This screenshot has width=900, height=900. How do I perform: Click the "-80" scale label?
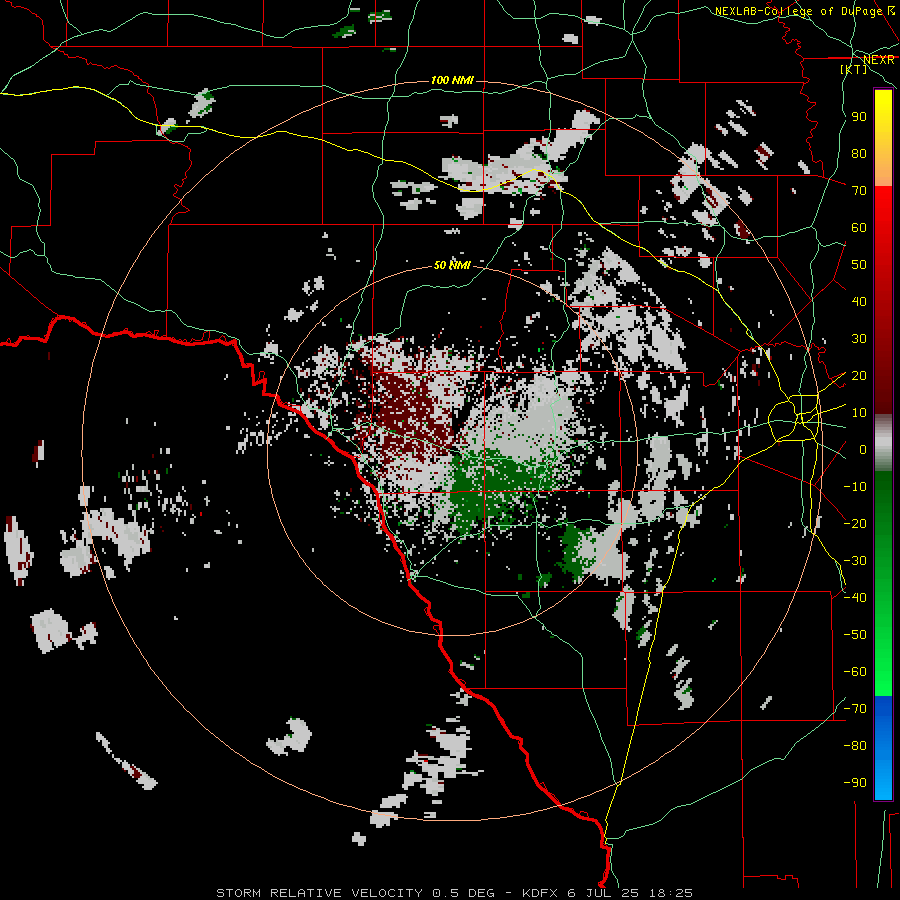pos(855,746)
